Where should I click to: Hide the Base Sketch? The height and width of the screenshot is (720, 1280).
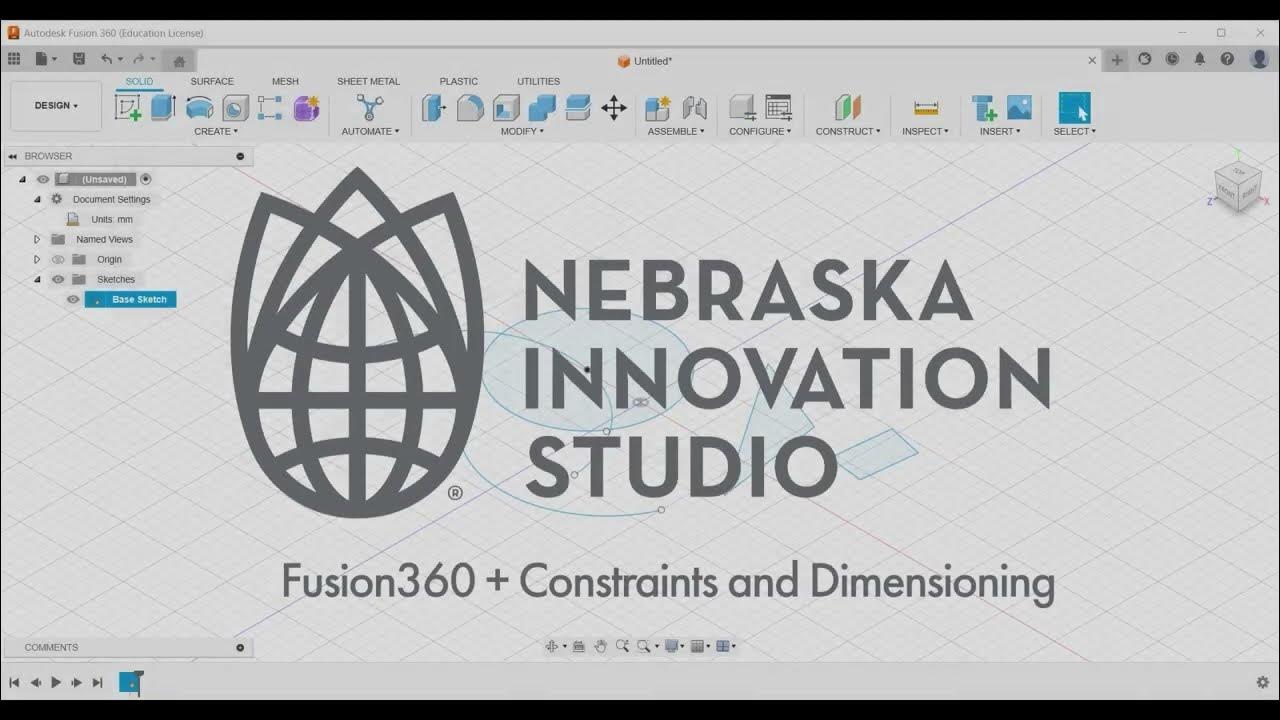pyautogui.click(x=73, y=300)
